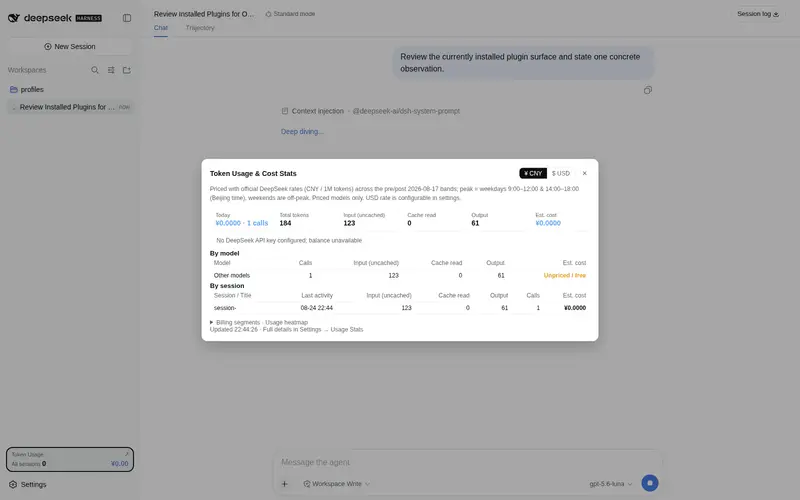Click the session title Review Installed Plugins header

204,14
